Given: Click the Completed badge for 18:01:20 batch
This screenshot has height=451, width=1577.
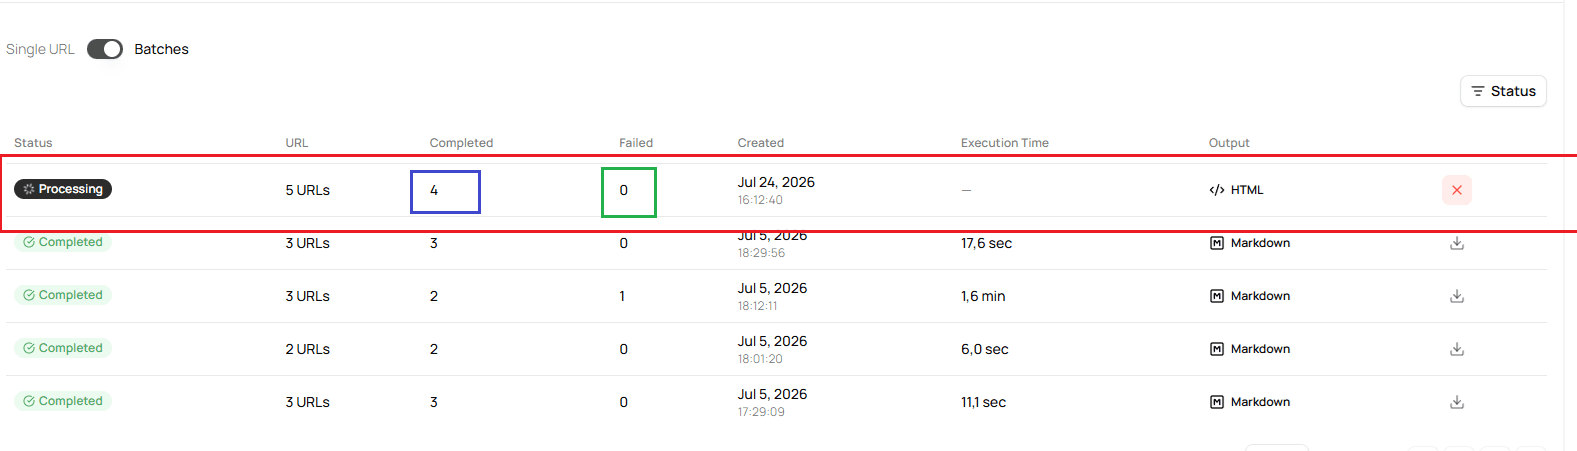Looking at the screenshot, I should point(63,348).
